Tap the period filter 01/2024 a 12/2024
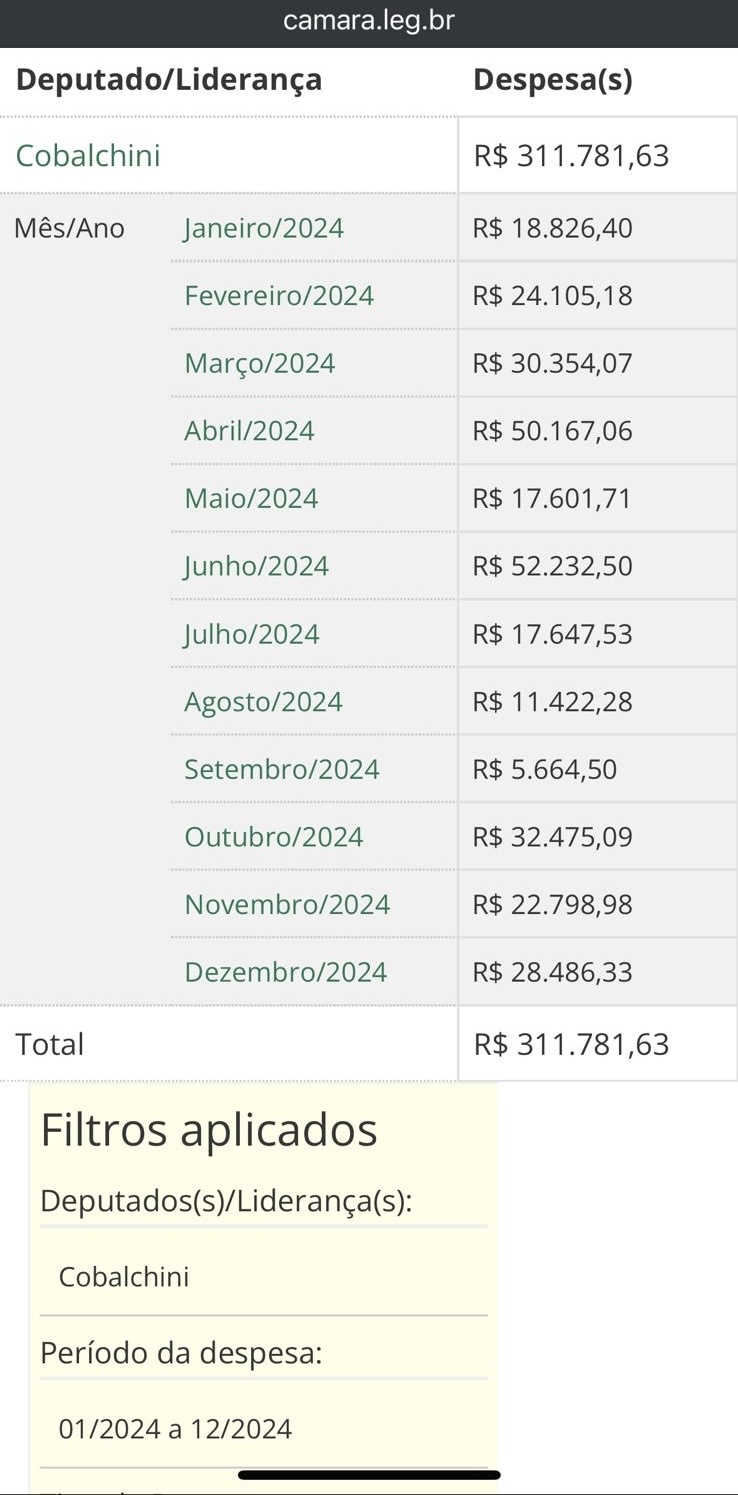 coord(175,1429)
